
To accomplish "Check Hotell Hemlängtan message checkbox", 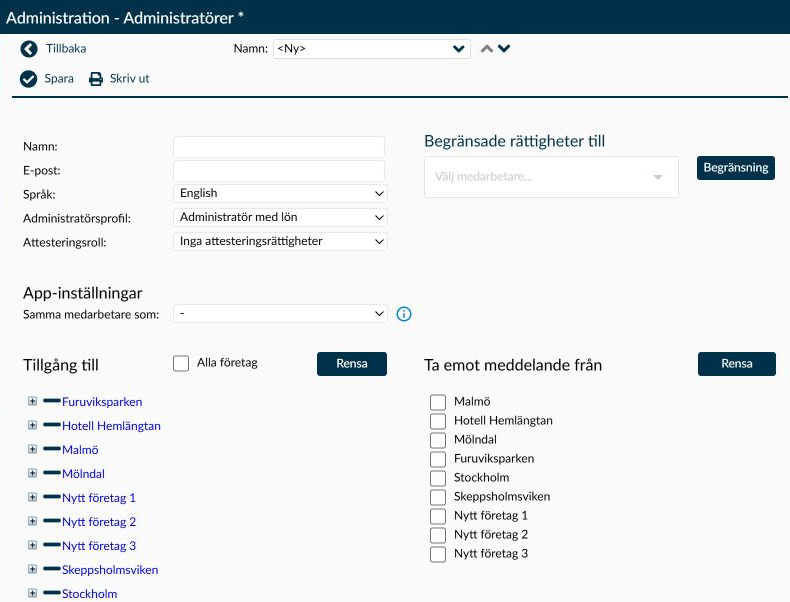I will click(x=438, y=421).
